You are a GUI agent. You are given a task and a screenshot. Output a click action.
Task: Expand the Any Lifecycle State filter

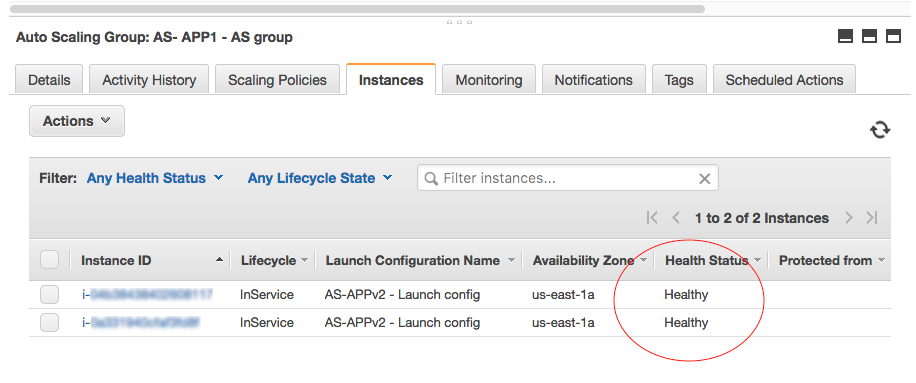pyautogui.click(x=320, y=178)
